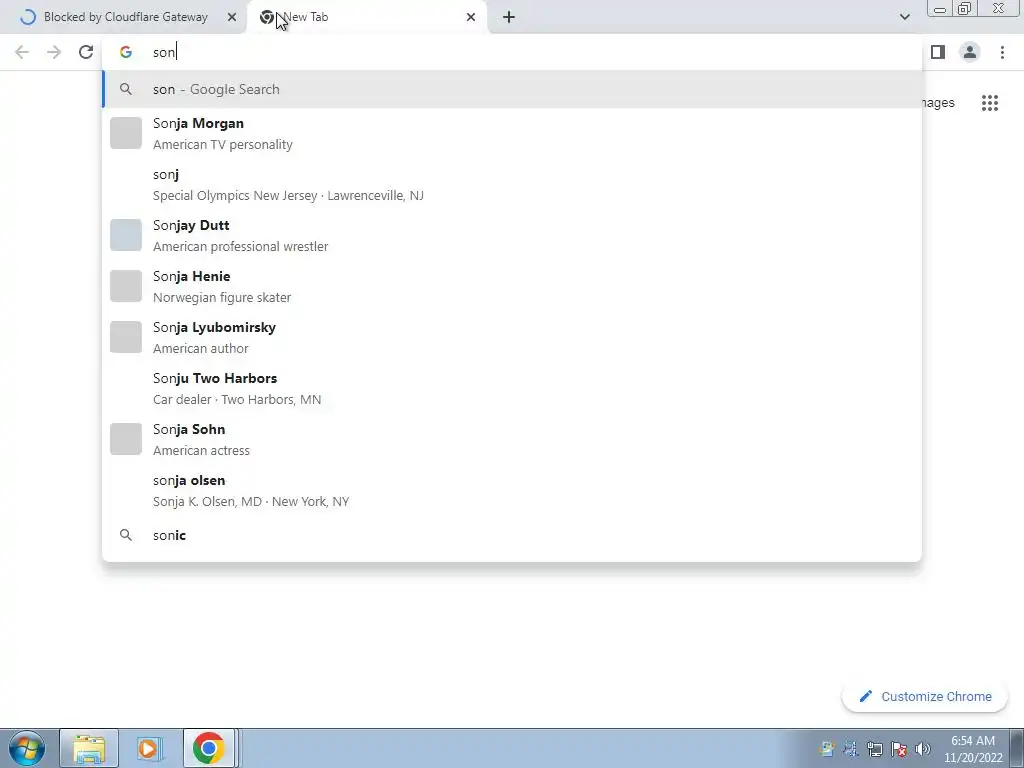Pick the 'sonja olsen' suggestion

512,490
